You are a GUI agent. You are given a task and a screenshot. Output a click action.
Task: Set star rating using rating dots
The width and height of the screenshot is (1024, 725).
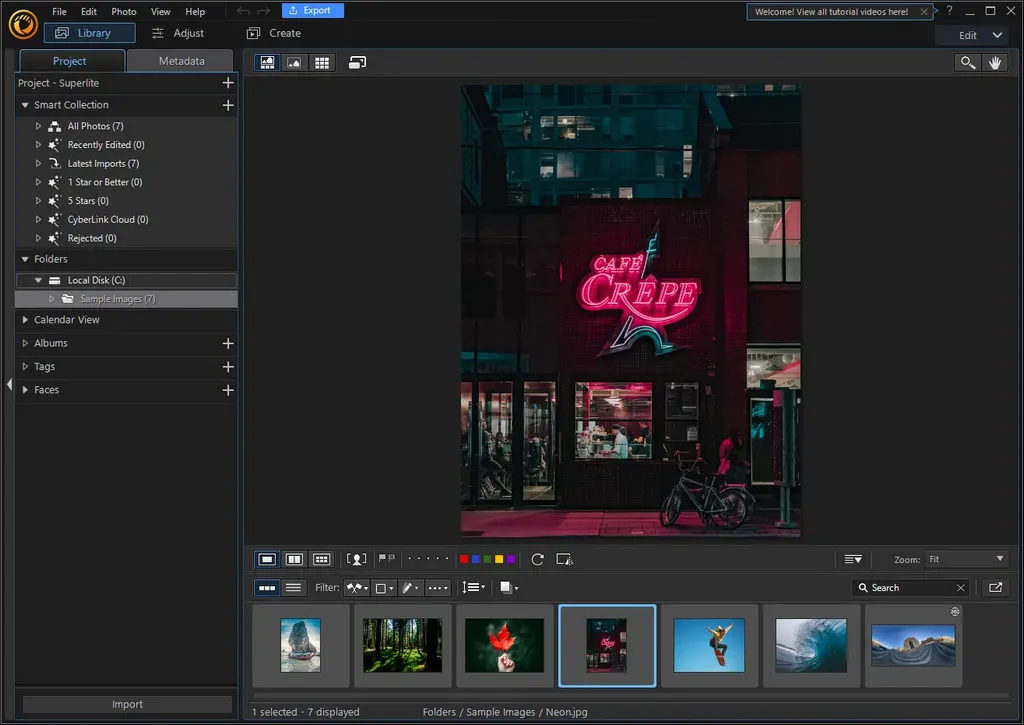428,559
